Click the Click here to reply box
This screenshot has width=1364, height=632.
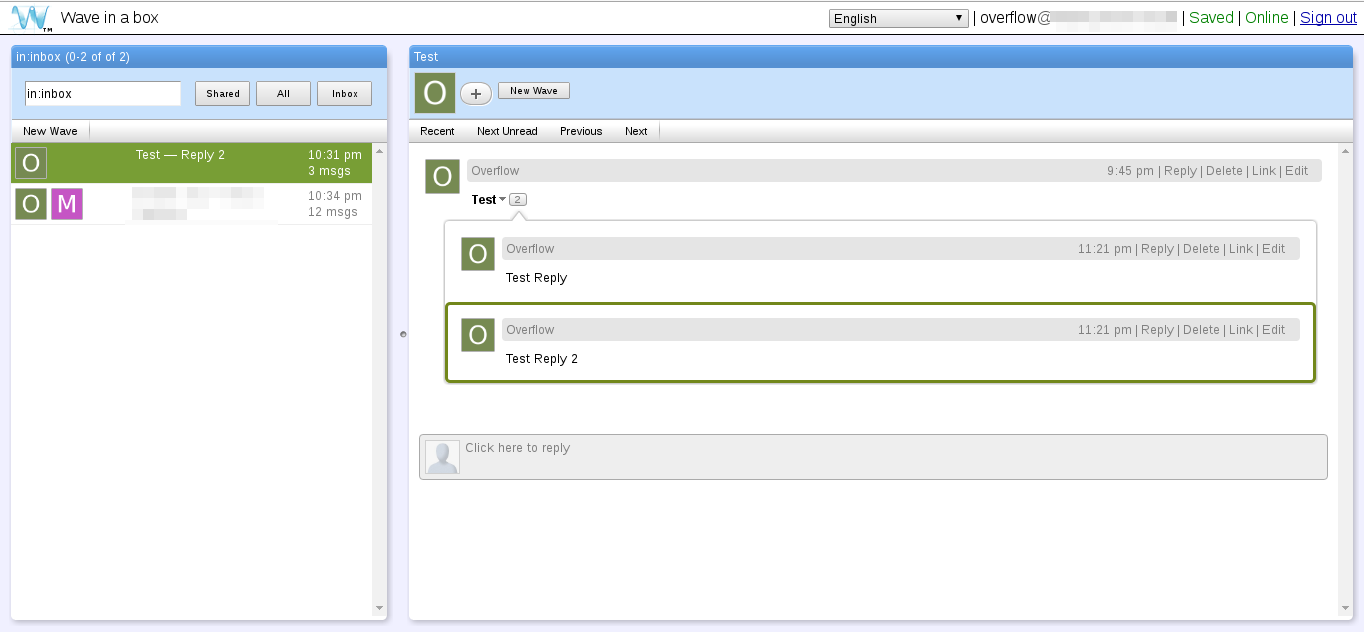(890, 457)
